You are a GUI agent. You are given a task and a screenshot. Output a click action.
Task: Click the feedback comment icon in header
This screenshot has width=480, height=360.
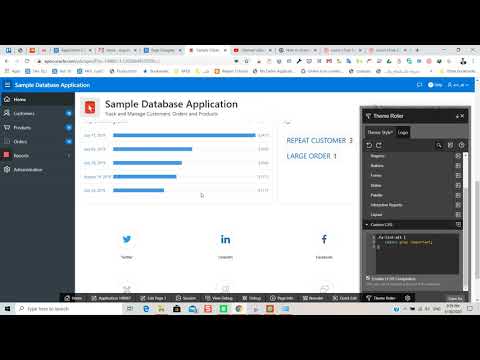coord(419,85)
